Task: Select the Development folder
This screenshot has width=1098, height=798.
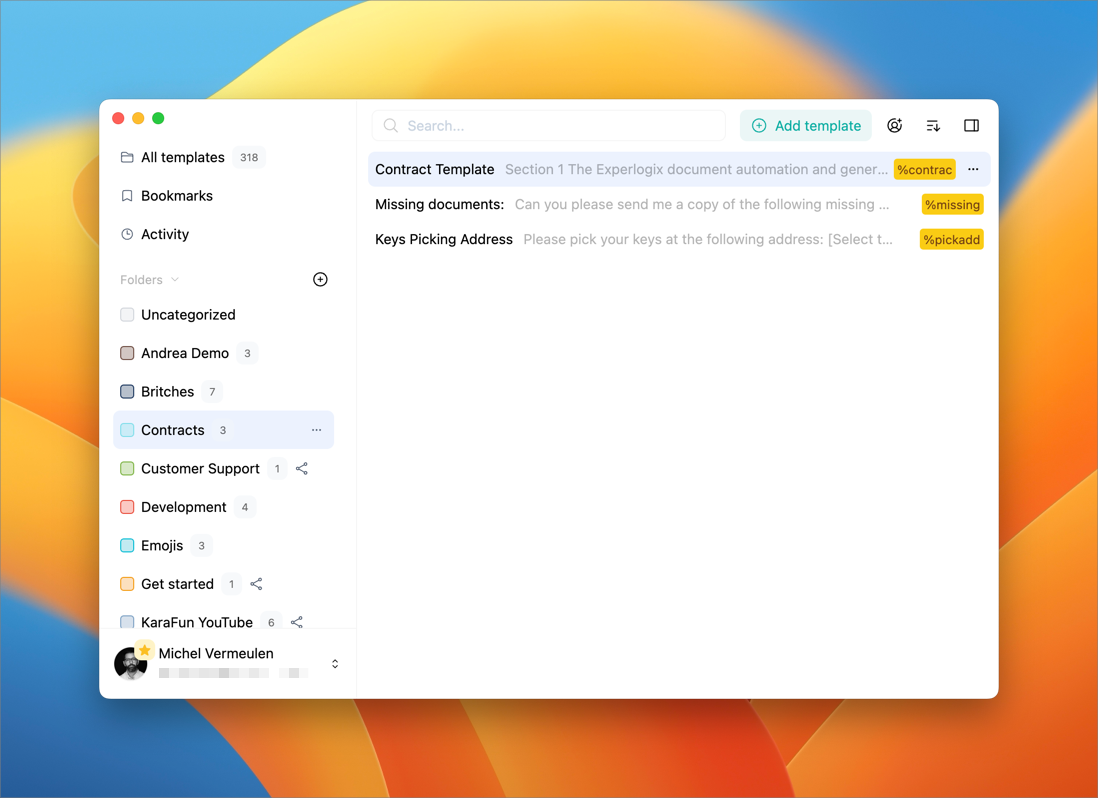Action: click(x=184, y=507)
